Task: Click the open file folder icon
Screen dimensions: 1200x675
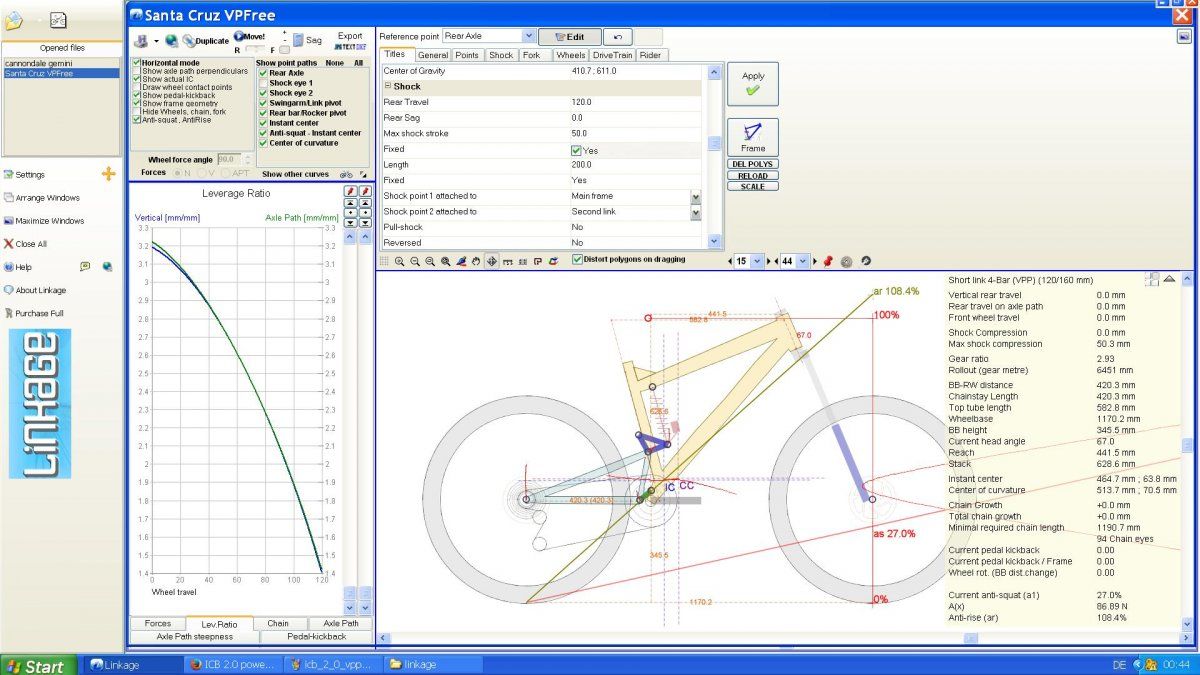Action: point(14,20)
